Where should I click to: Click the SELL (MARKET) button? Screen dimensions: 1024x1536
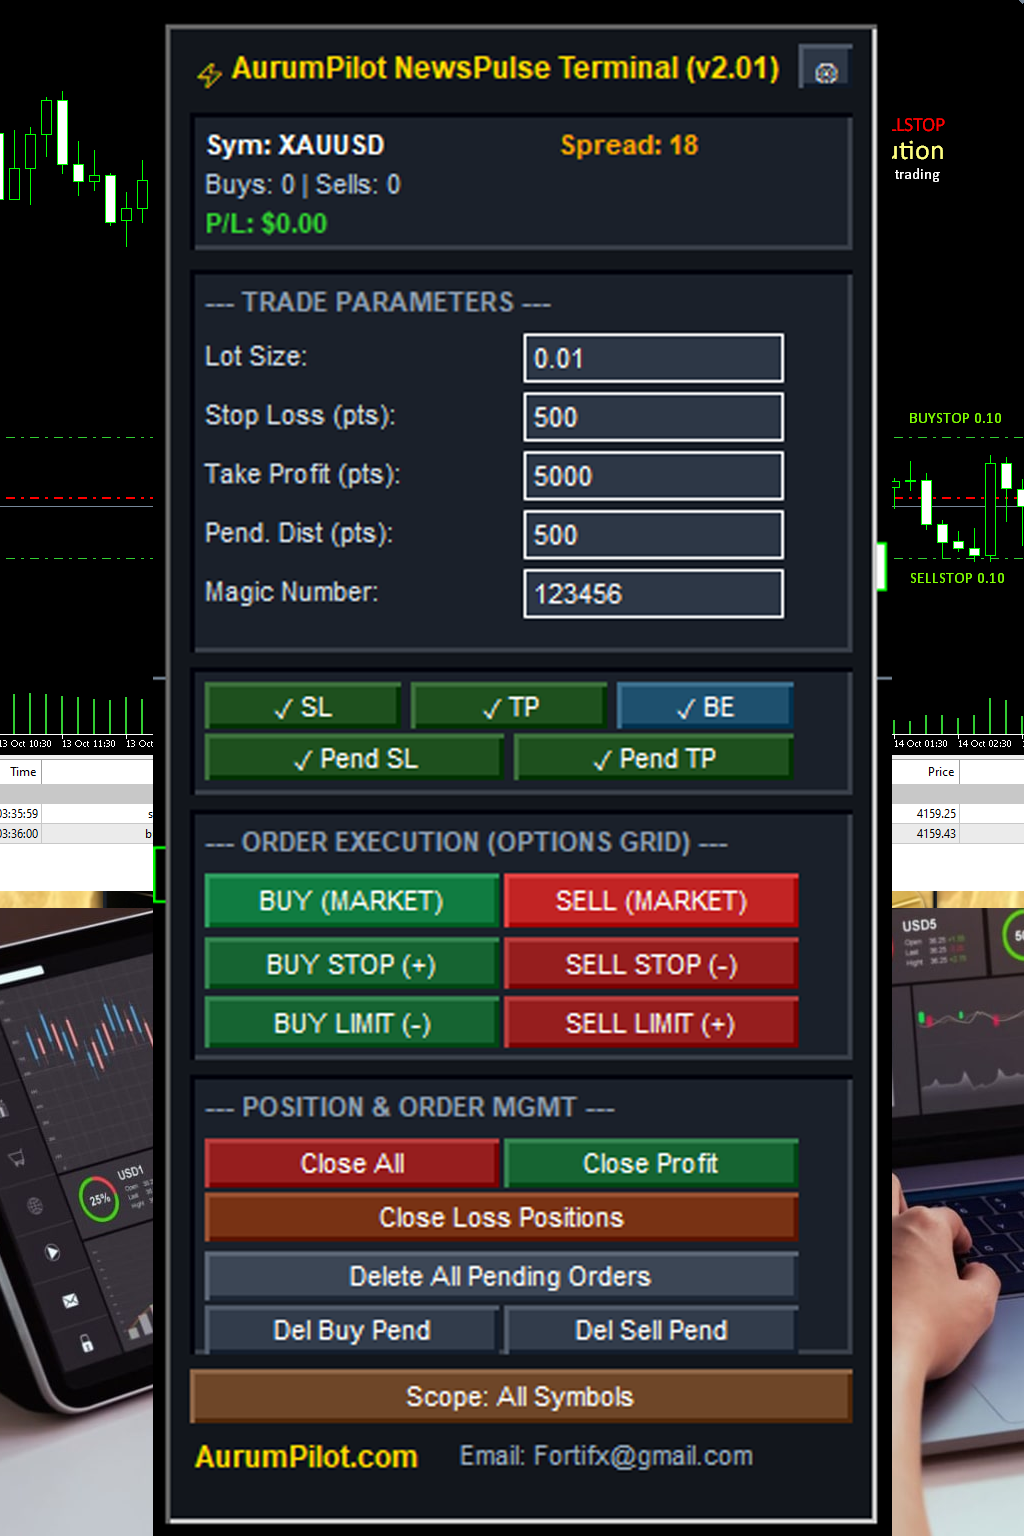click(x=651, y=901)
